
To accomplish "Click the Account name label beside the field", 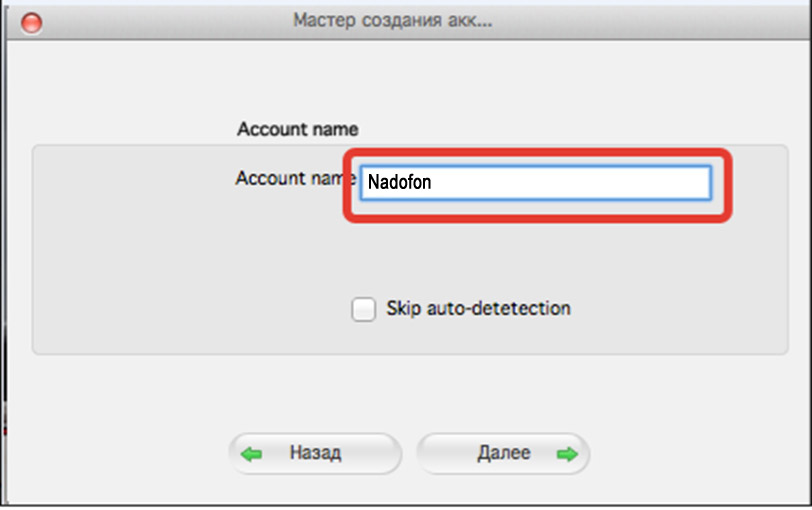I will point(296,178).
